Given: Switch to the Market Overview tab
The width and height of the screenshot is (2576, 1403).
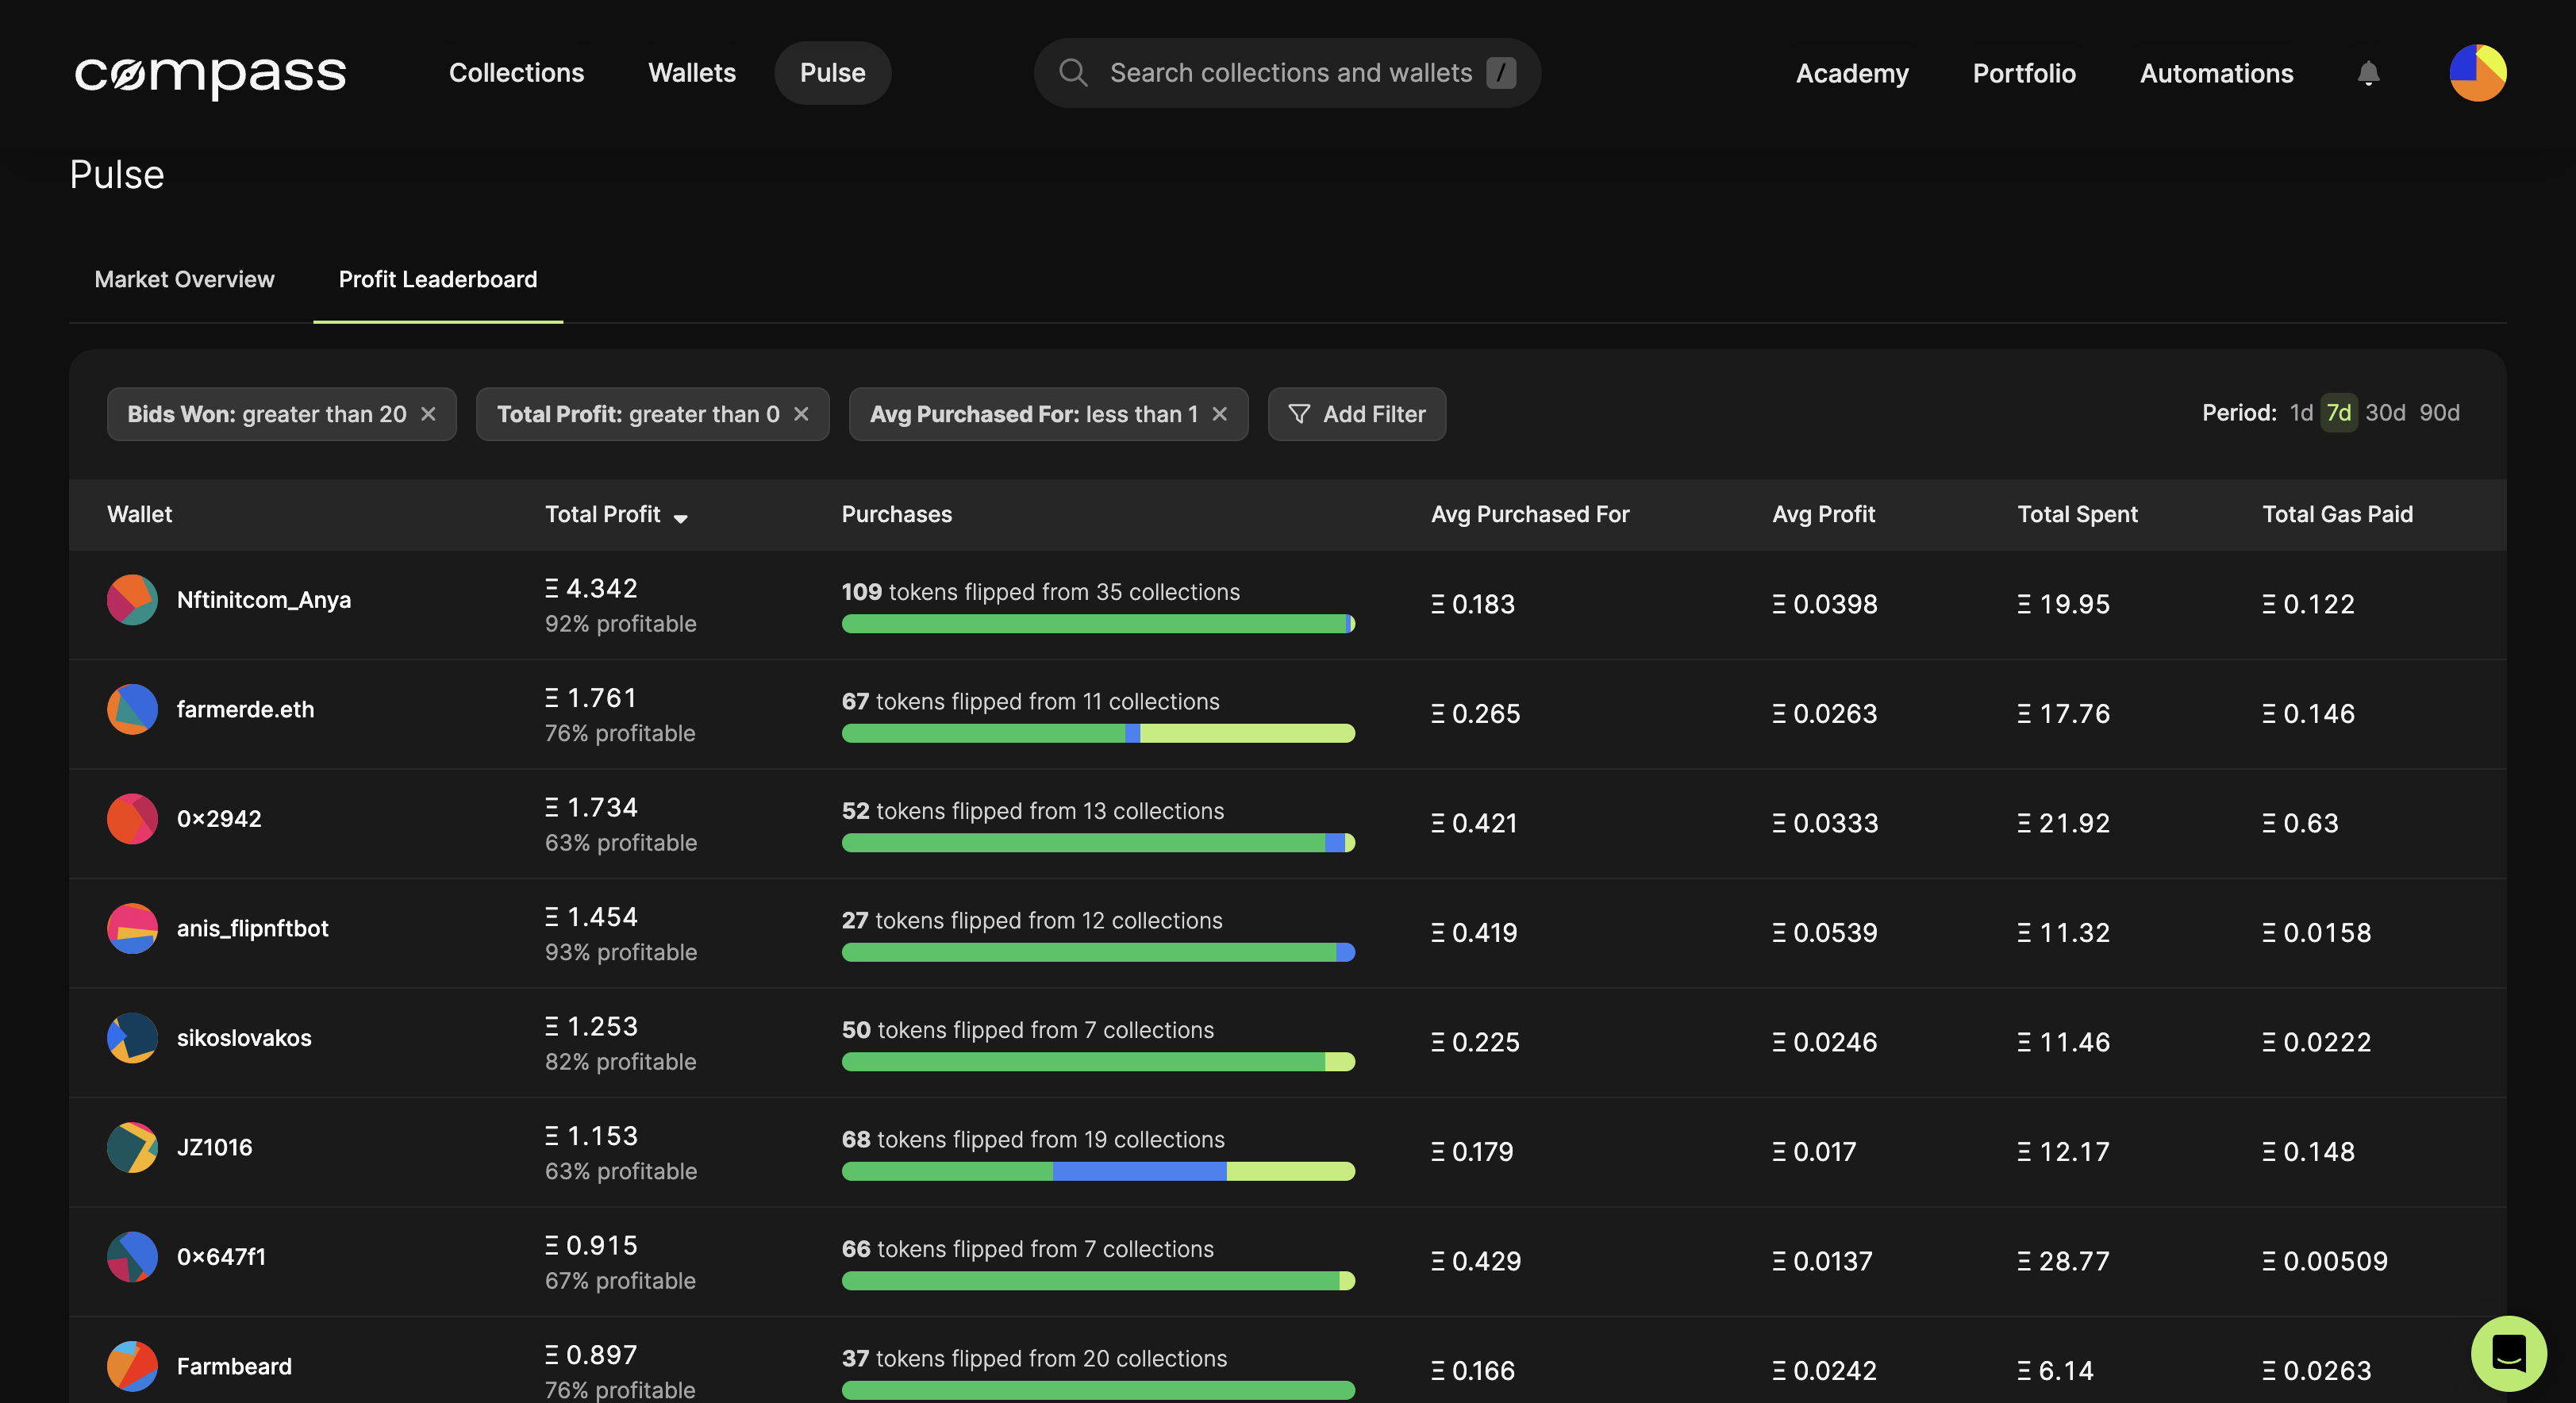Looking at the screenshot, I should tap(184, 279).
